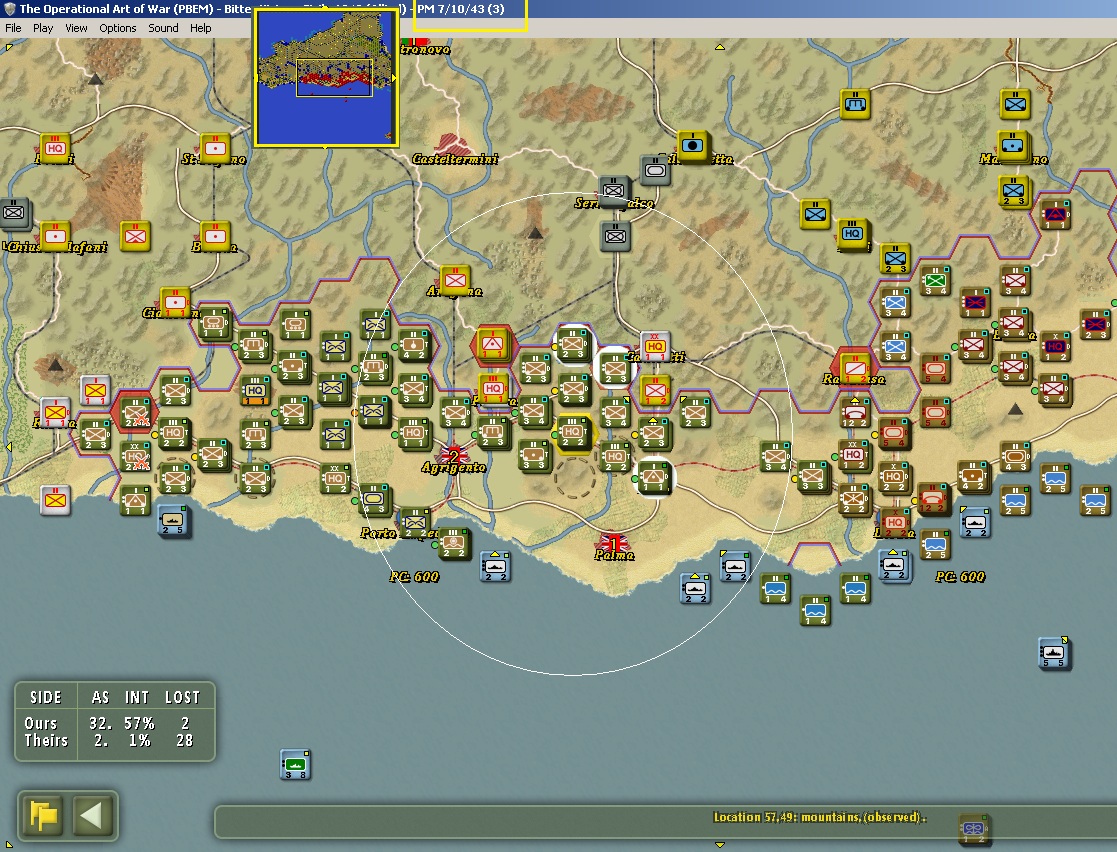The width and height of the screenshot is (1117, 852).
Task: Click the left edge scroll arrow
Action: coord(8,447)
